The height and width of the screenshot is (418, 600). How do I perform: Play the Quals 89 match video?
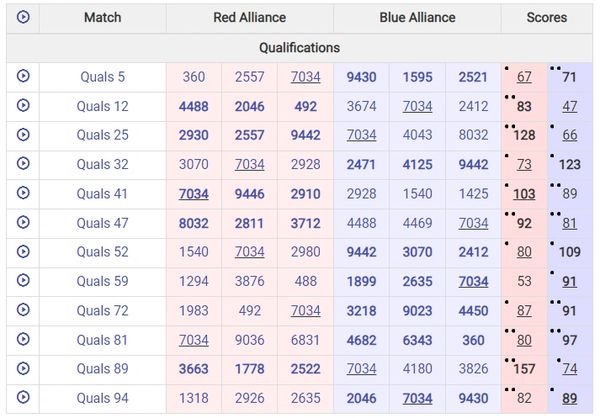point(23,369)
